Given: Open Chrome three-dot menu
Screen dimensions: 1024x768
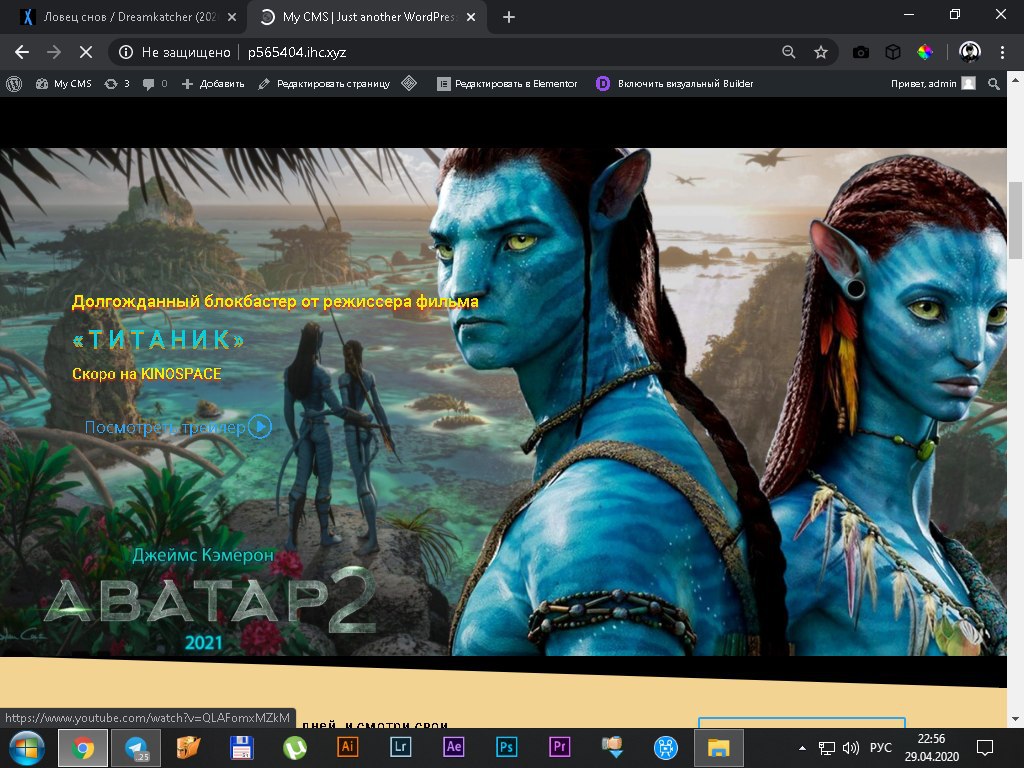Looking at the screenshot, I should click(x=1002, y=52).
